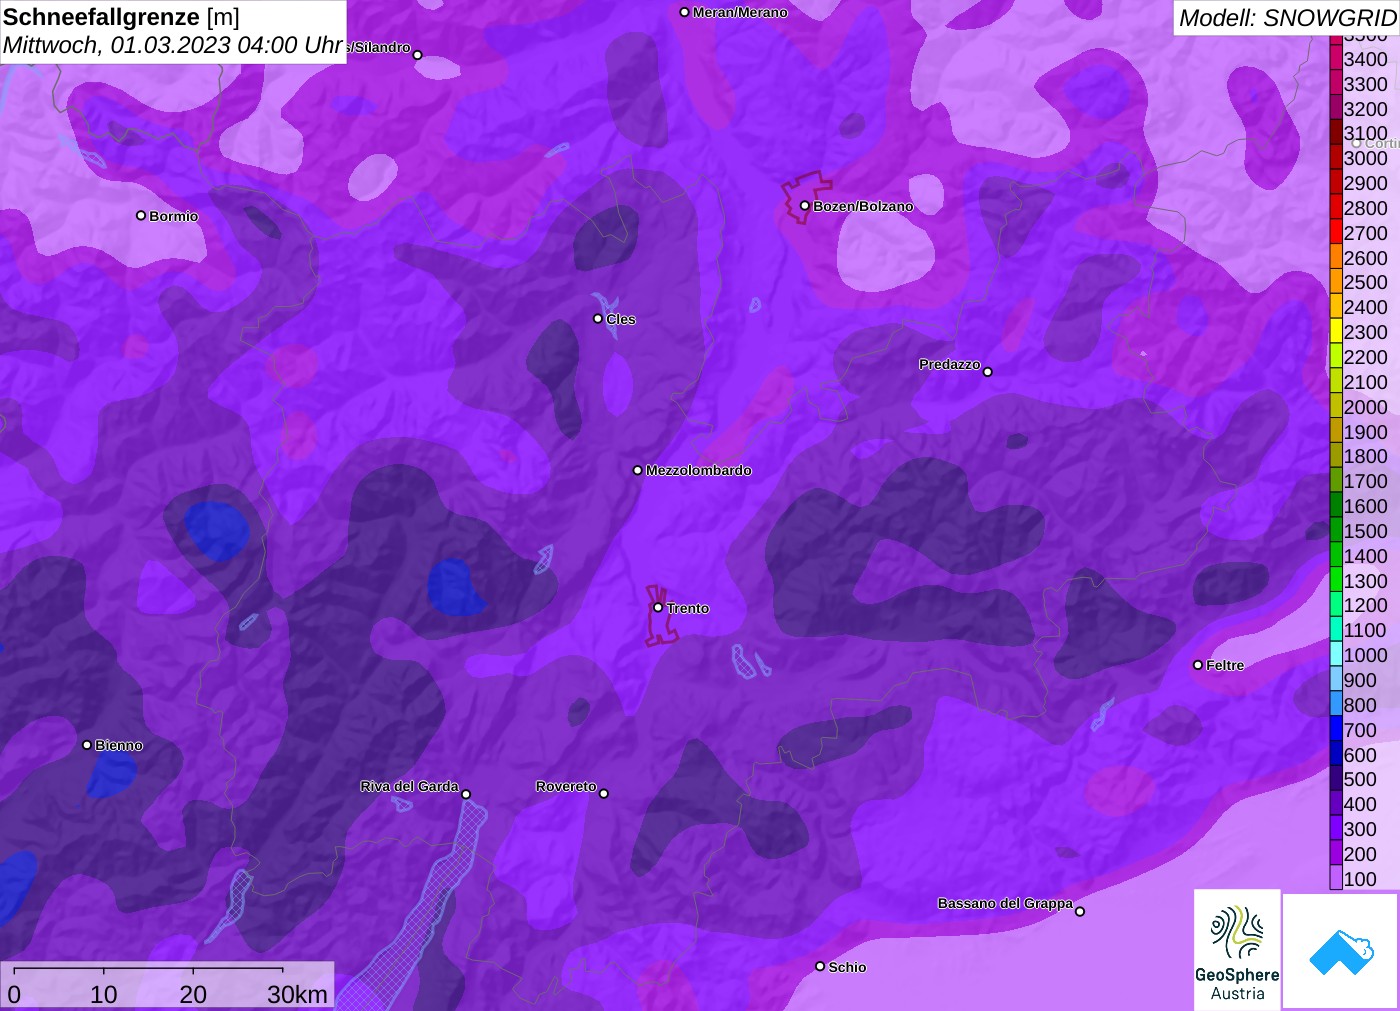Click the blue house cloud logo

click(x=1341, y=951)
